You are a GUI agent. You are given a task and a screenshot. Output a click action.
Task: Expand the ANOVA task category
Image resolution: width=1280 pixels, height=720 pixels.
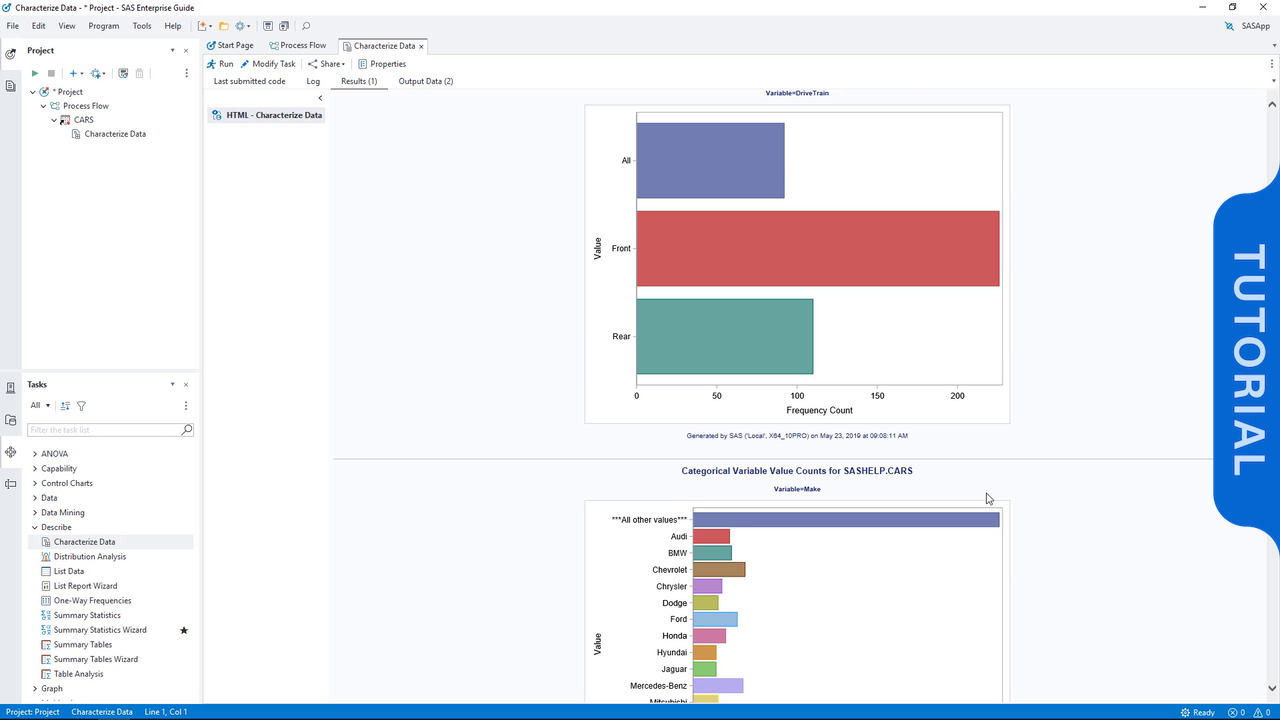tap(35, 454)
